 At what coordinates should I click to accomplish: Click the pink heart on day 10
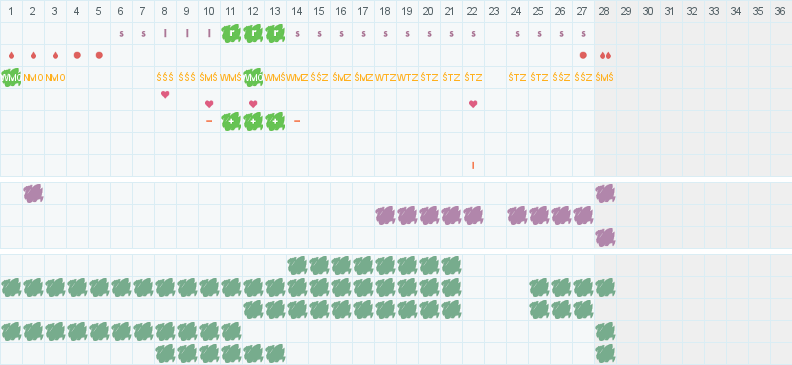point(209,104)
